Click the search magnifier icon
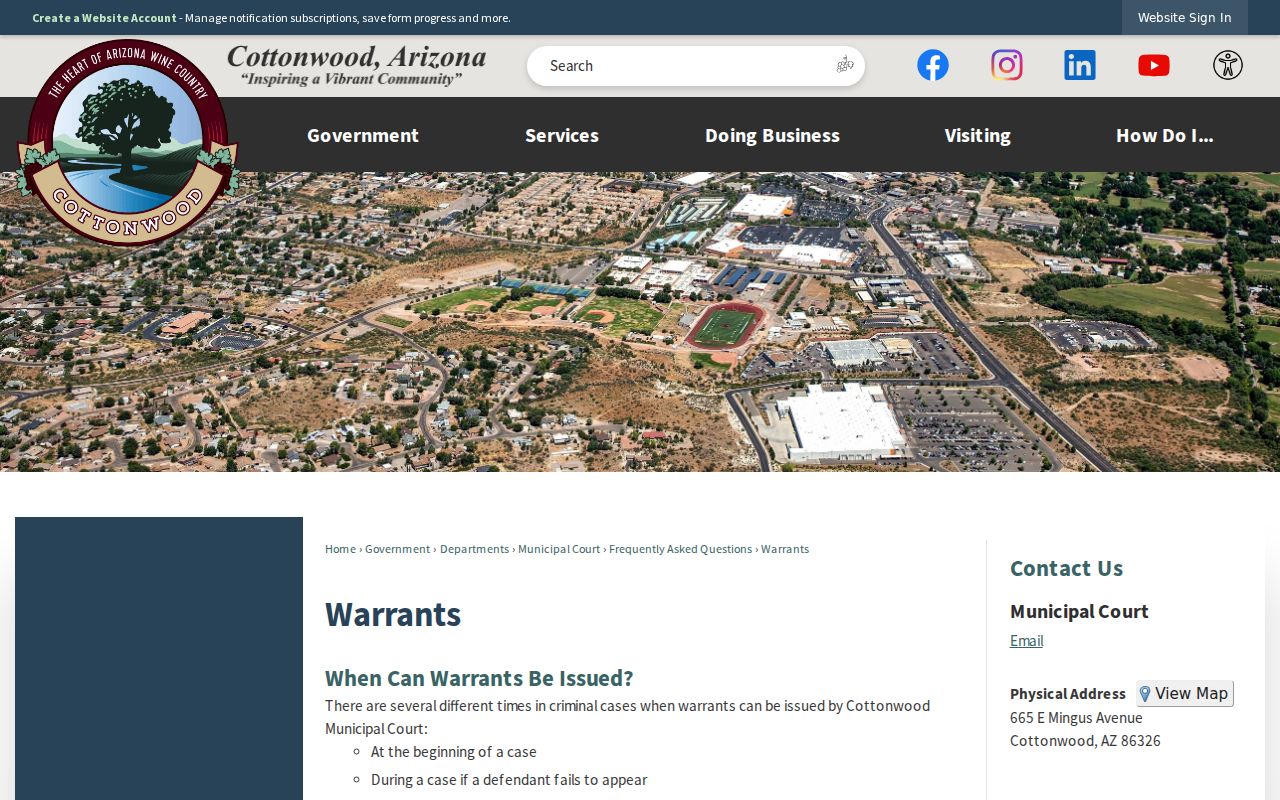 [845, 65]
